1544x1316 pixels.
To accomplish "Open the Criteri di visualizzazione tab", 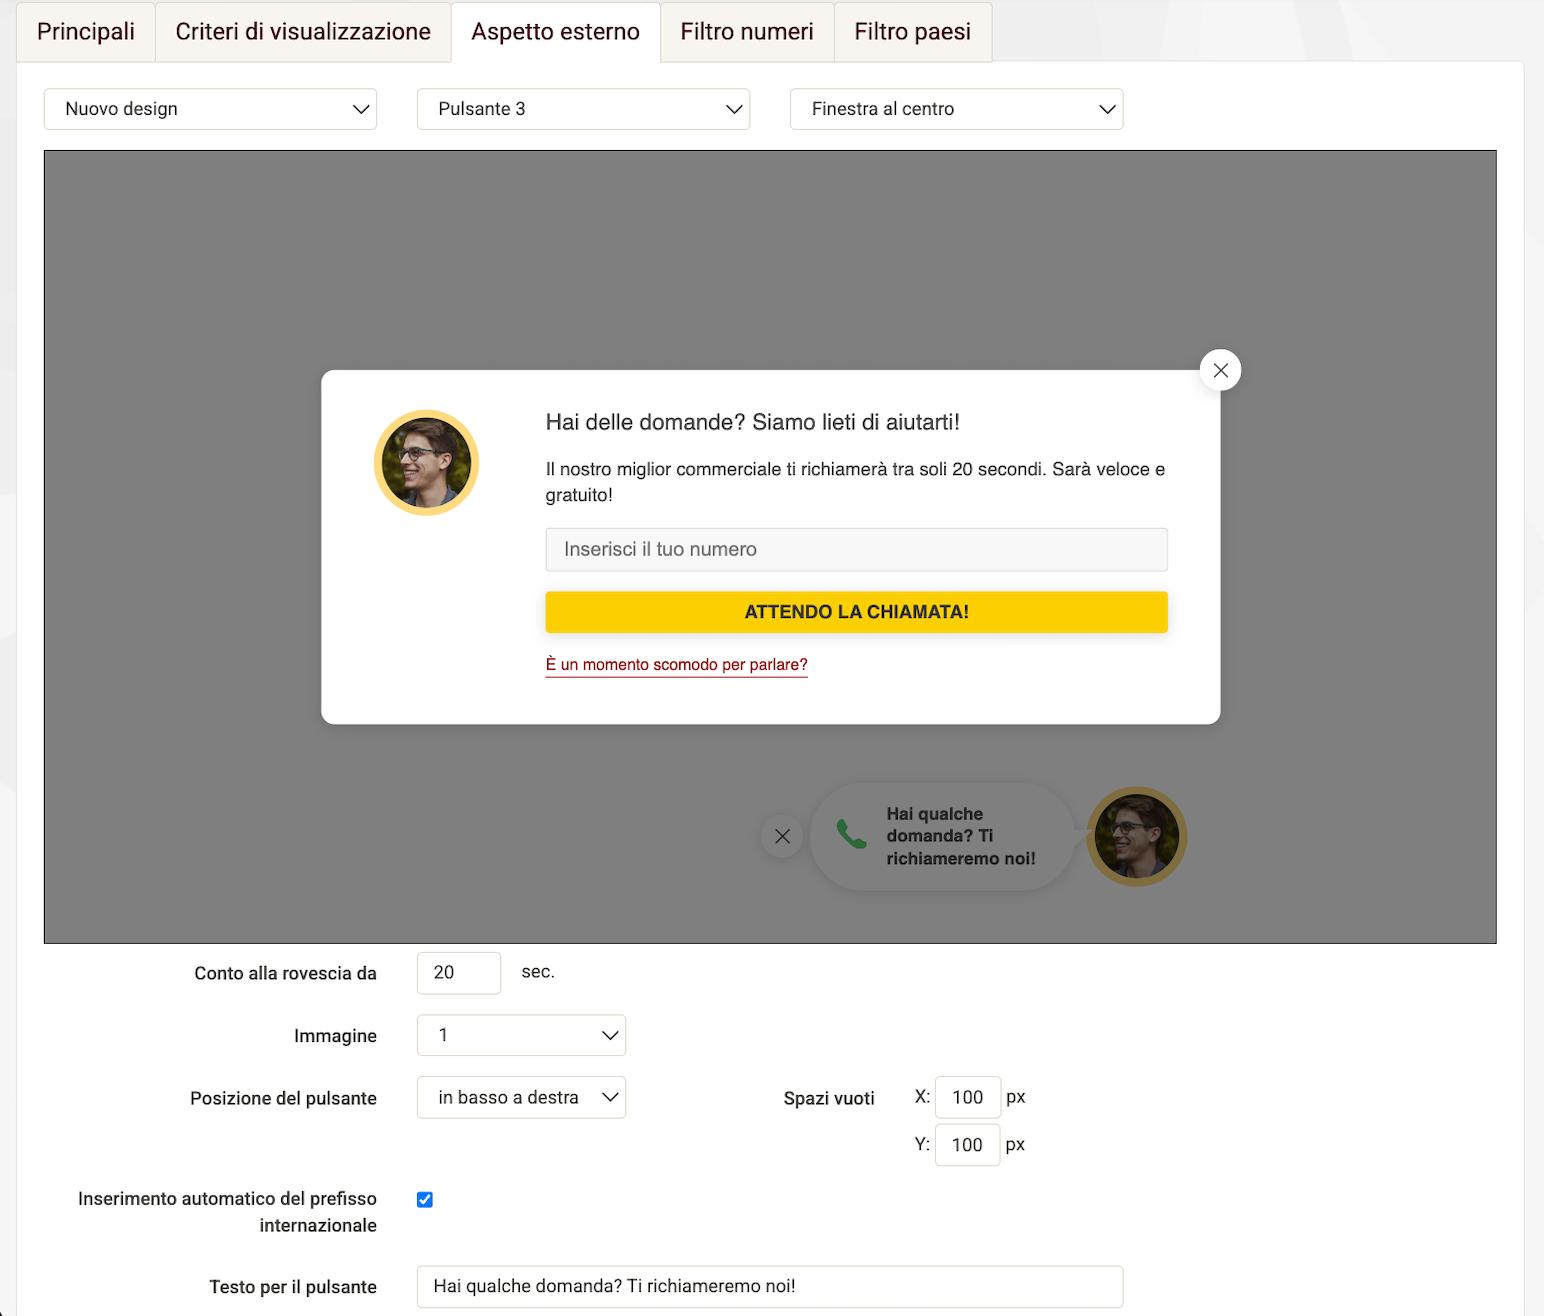I will (303, 32).
